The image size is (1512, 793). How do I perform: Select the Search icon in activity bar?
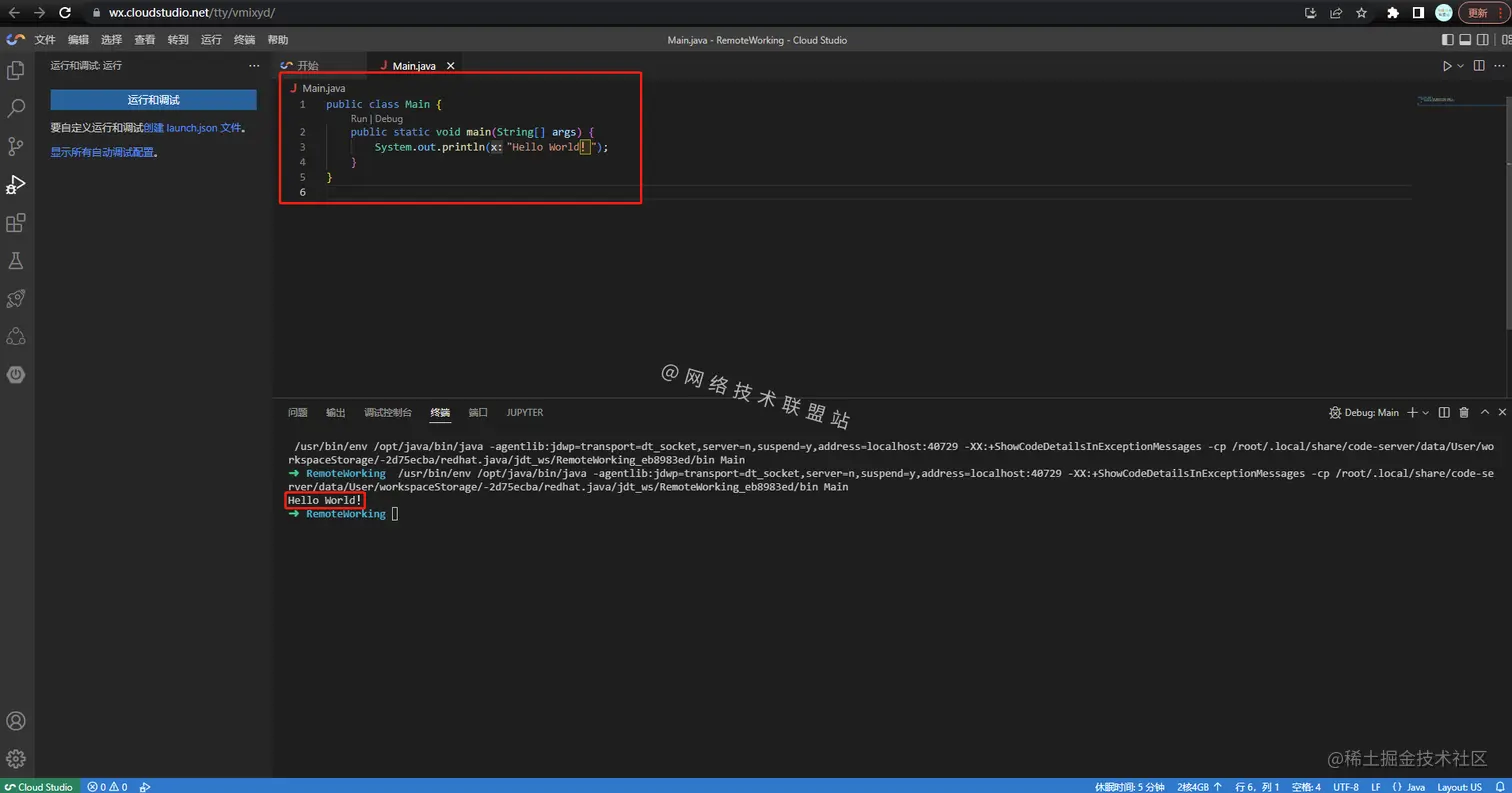[x=15, y=108]
